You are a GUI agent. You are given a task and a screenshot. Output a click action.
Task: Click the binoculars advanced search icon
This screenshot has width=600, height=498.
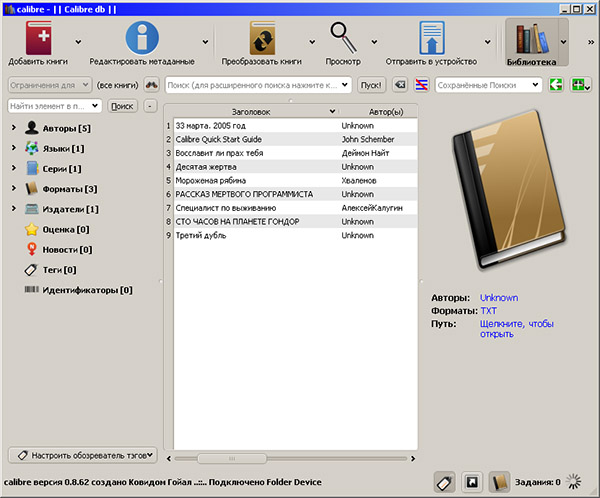point(152,85)
